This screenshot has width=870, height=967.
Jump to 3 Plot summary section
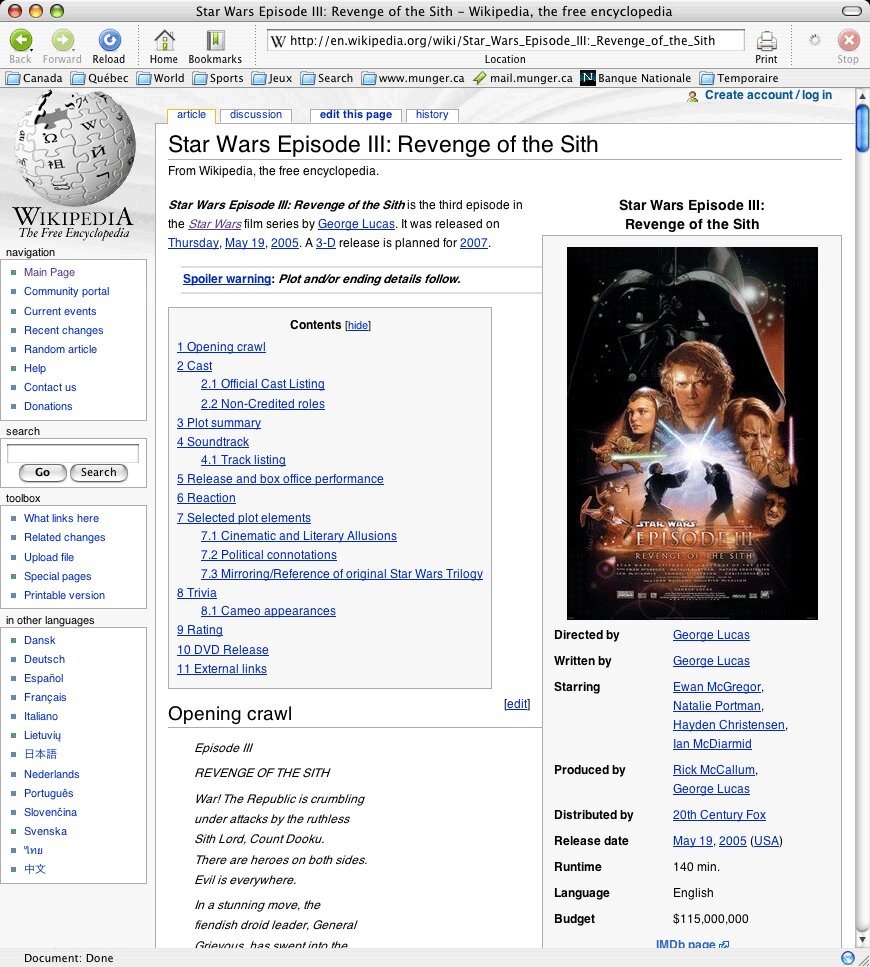(219, 423)
